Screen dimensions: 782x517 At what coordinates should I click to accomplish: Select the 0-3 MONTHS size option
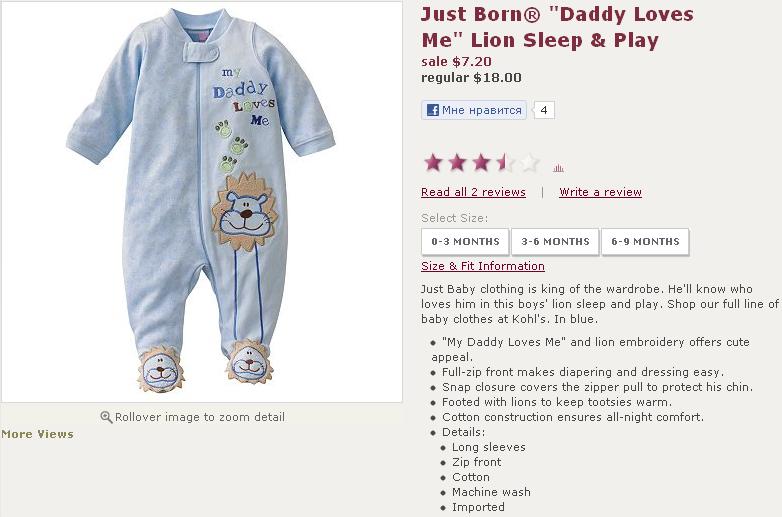(x=465, y=242)
